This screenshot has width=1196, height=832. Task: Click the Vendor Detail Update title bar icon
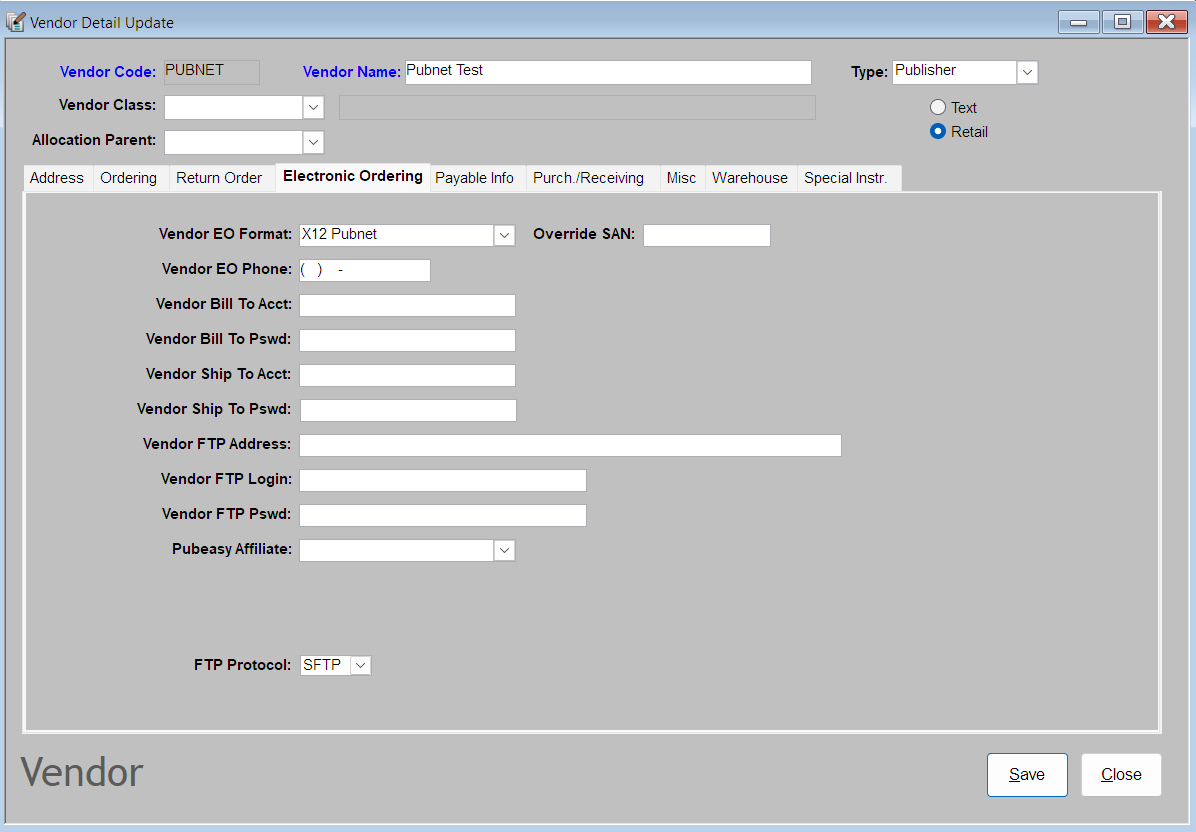pyautogui.click(x=15, y=21)
